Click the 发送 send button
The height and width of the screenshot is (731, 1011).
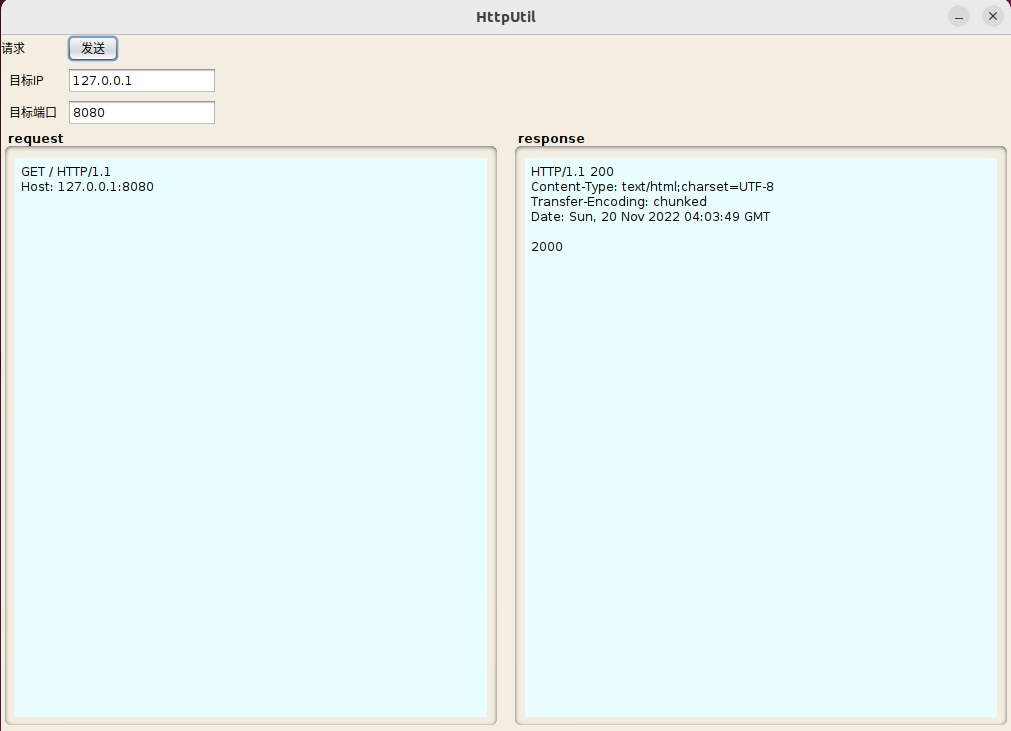(x=93, y=48)
